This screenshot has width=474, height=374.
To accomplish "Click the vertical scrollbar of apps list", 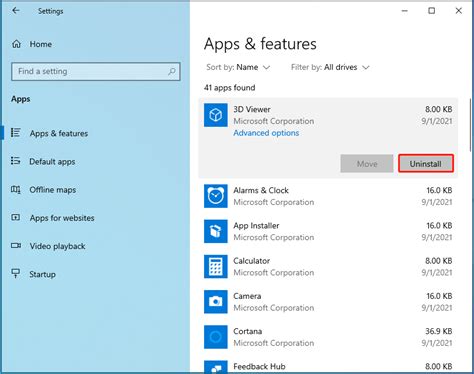I will tap(471, 125).
